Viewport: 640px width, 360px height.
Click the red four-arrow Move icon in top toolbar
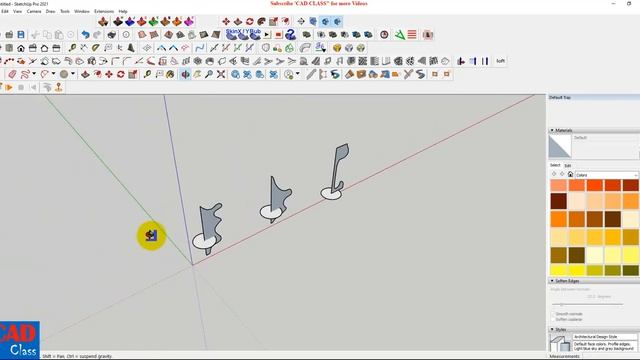pos(226,22)
